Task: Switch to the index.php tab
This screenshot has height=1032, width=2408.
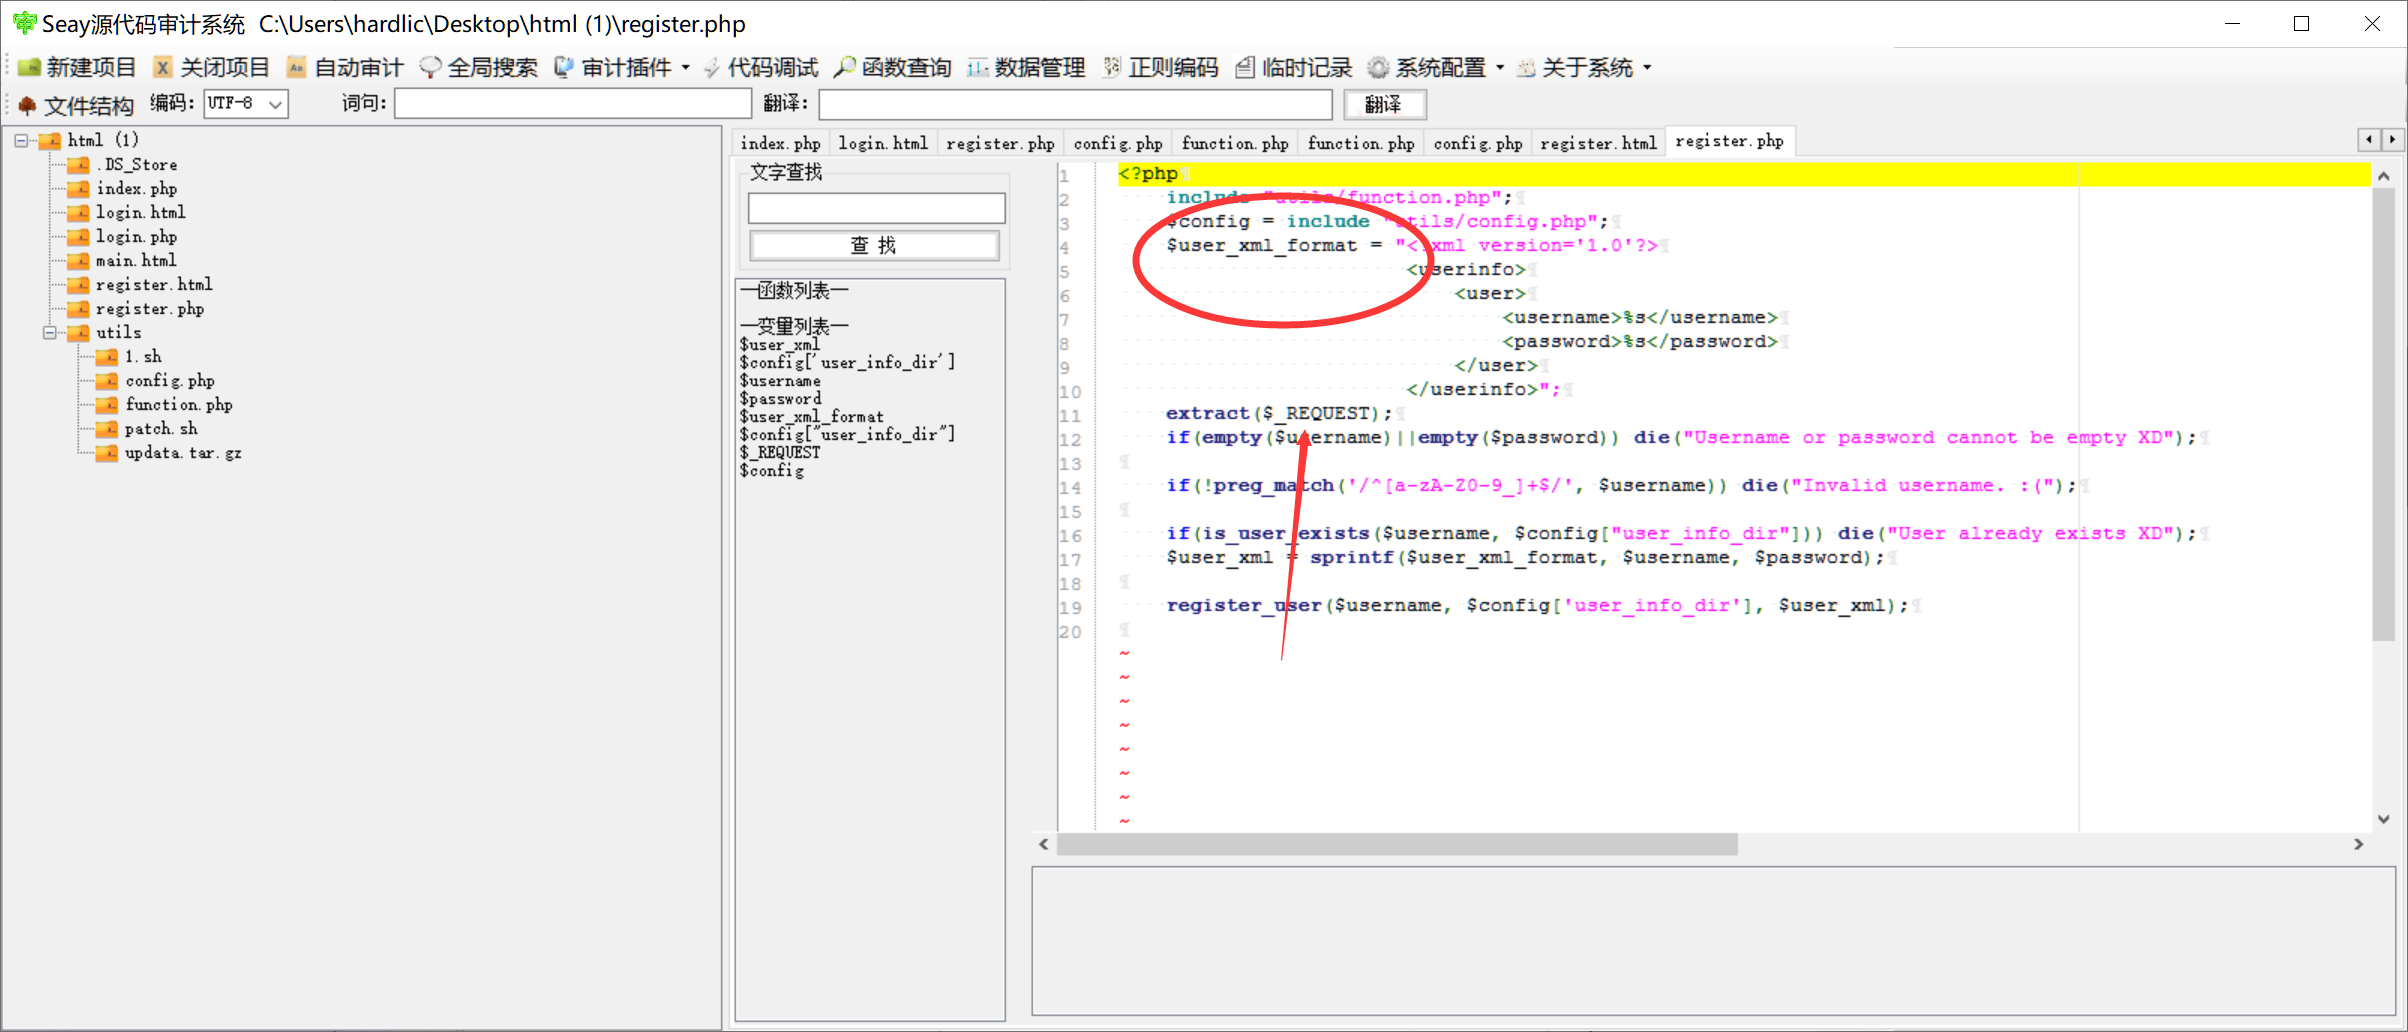Action: click(780, 144)
